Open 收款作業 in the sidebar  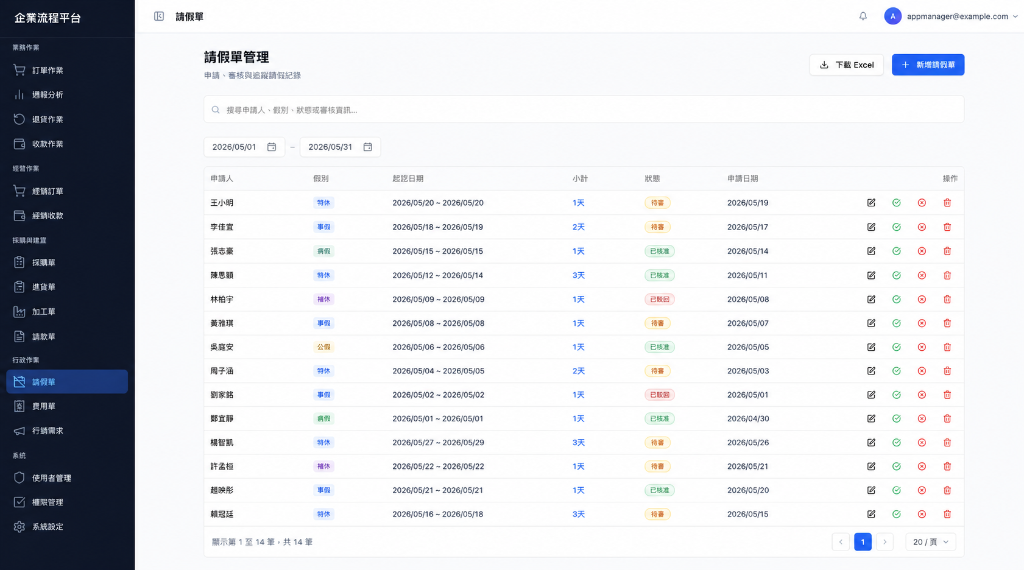[67, 144]
